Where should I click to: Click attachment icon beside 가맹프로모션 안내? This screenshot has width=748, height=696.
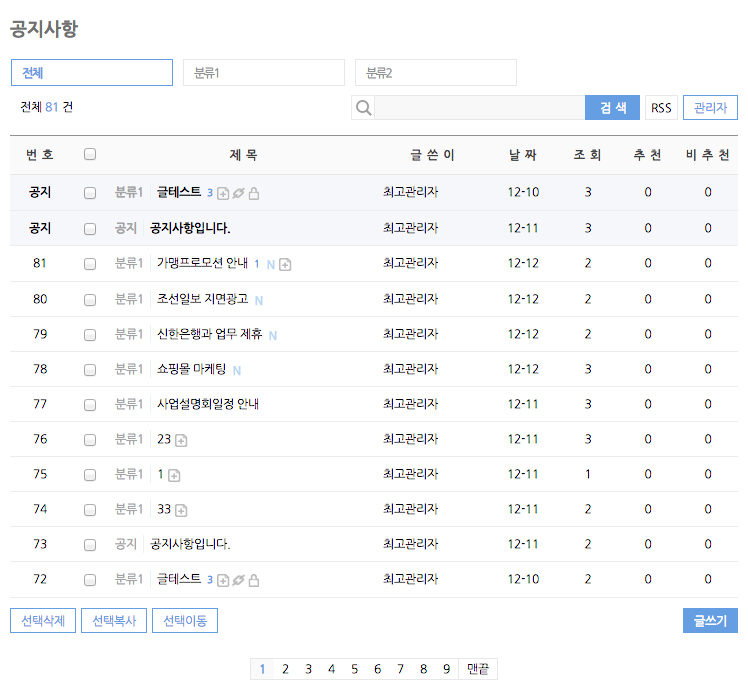coord(285,265)
